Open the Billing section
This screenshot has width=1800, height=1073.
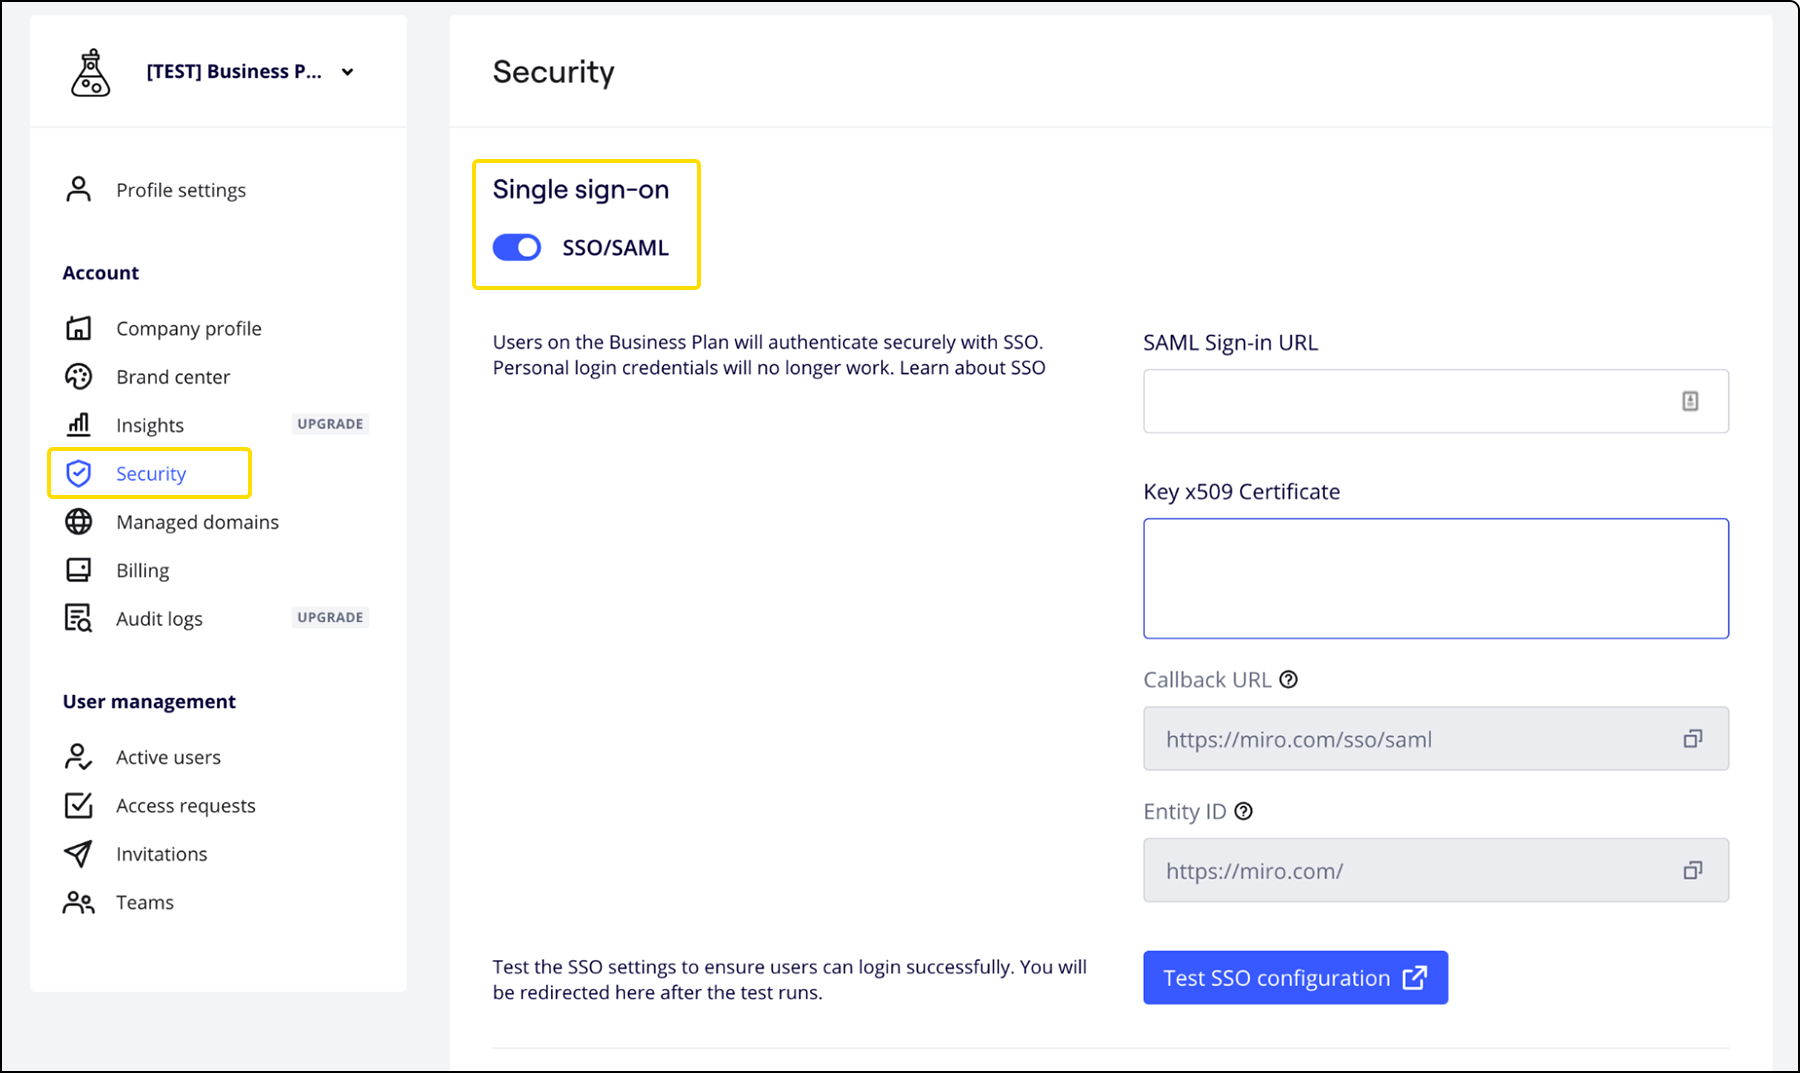tap(142, 570)
